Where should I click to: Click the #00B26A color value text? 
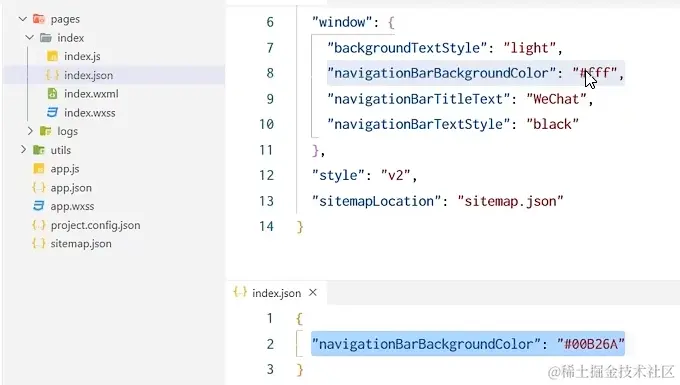591,344
